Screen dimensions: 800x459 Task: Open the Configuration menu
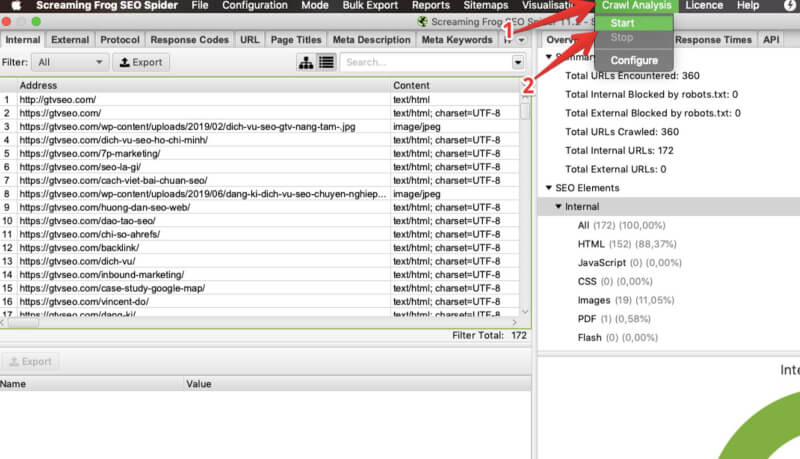pyautogui.click(x=255, y=6)
